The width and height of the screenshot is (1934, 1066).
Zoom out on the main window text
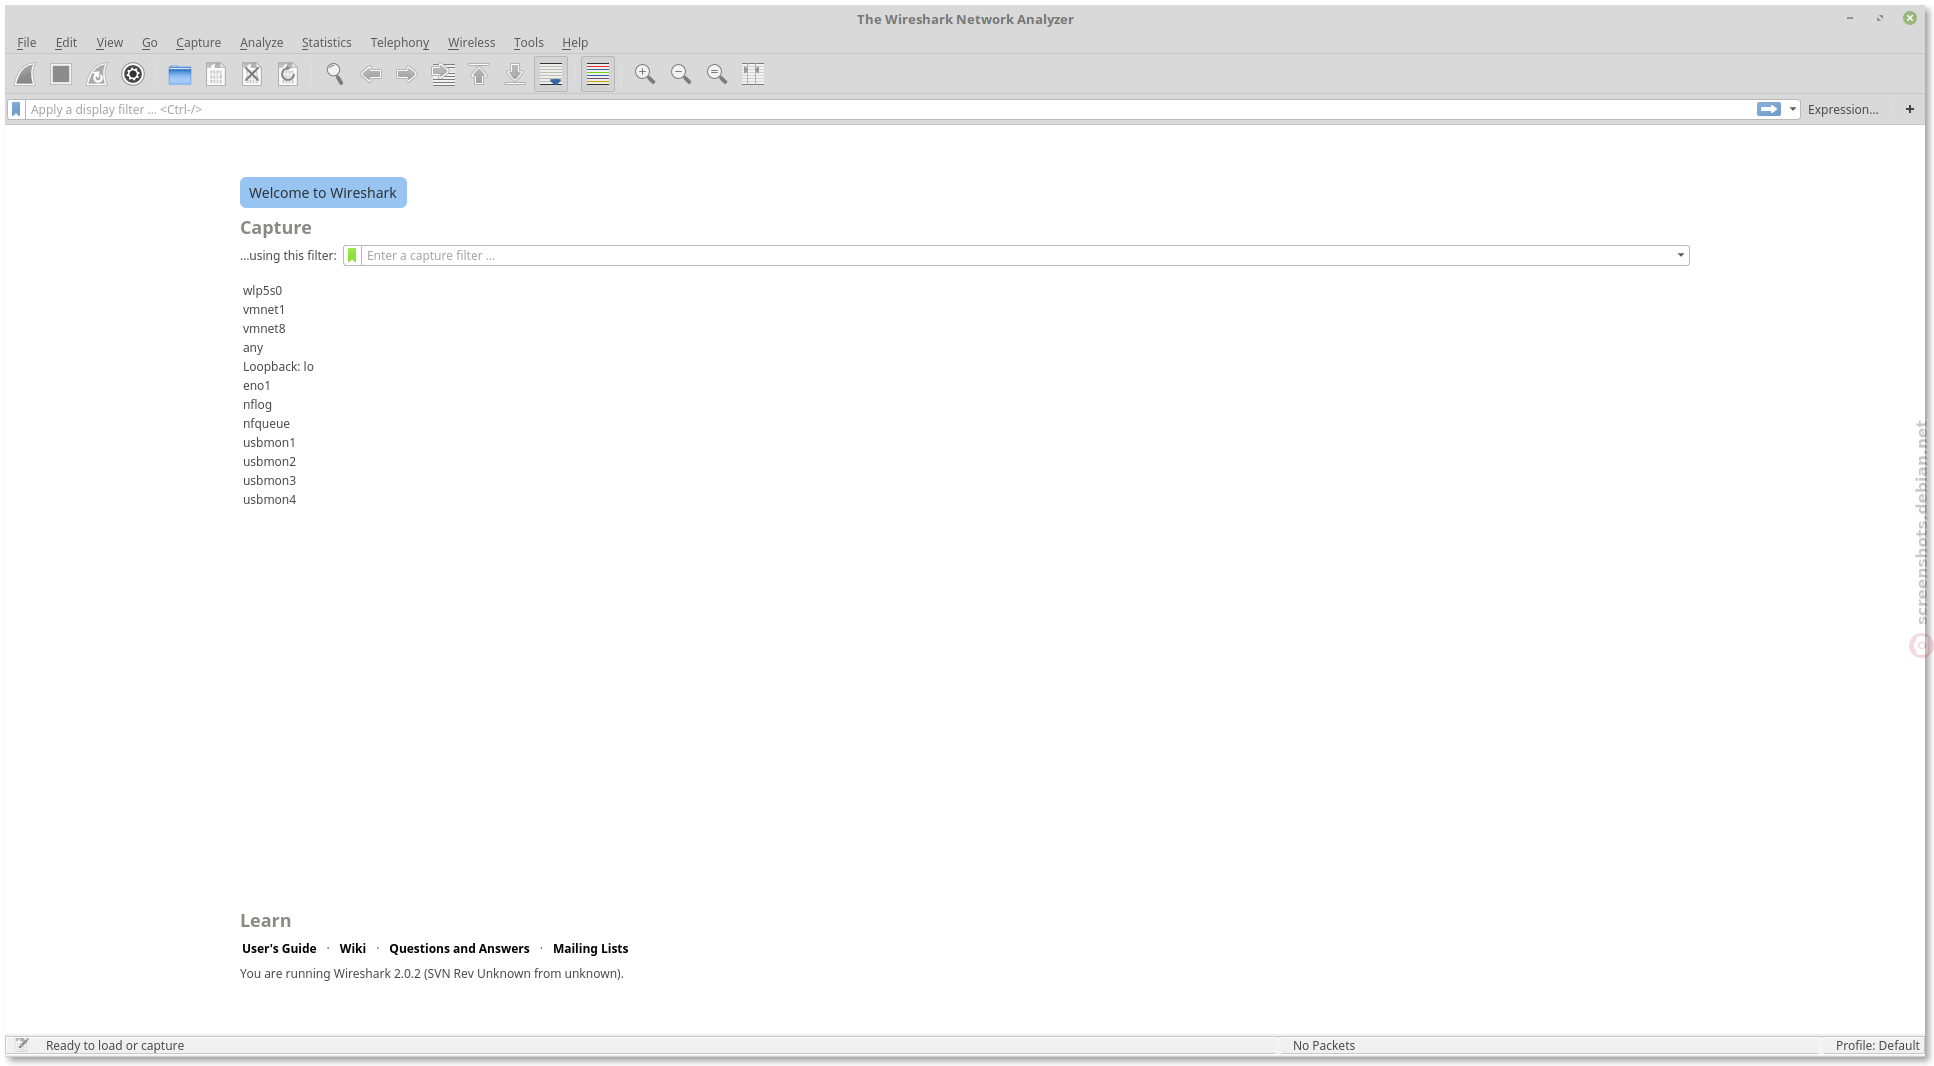[x=681, y=74]
